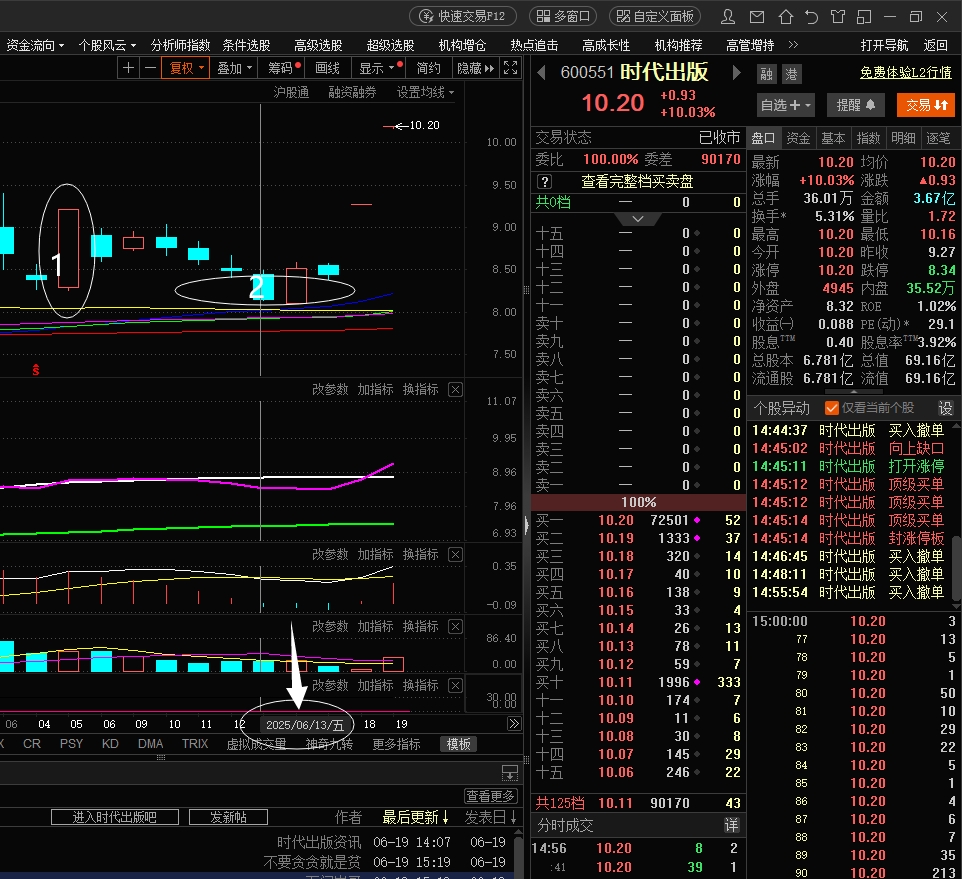Close the volume indicator sub-panel
962x879 pixels.
pyautogui.click(x=455, y=626)
